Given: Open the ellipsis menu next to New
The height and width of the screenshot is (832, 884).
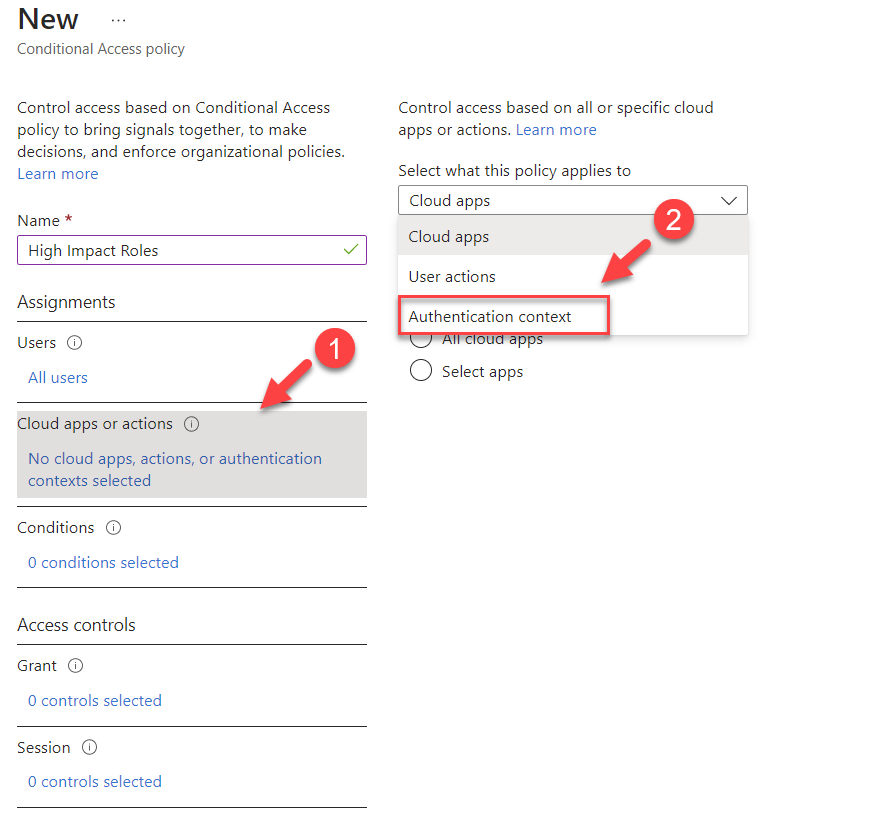Looking at the screenshot, I should pos(118,18).
